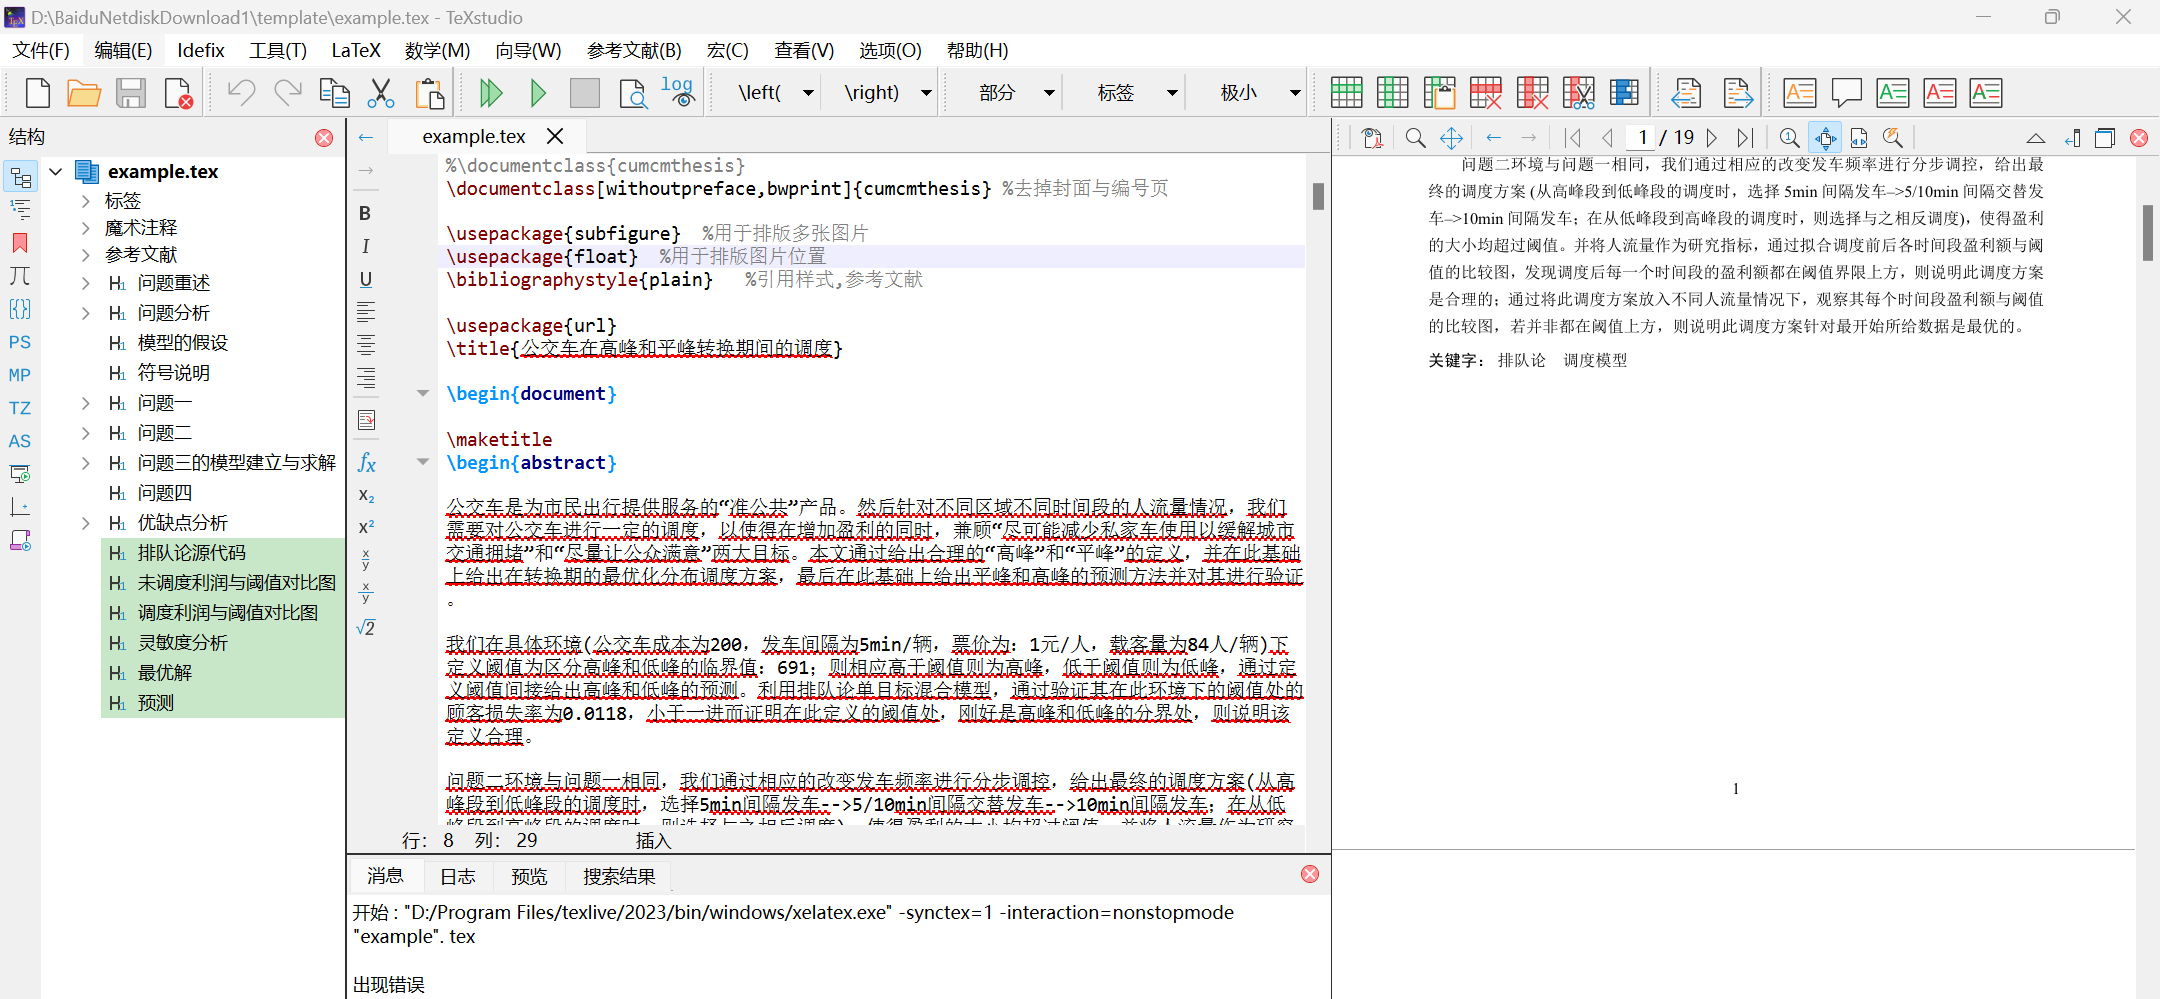Open the LaTeX menu
The height and width of the screenshot is (999, 2160).
point(355,50)
